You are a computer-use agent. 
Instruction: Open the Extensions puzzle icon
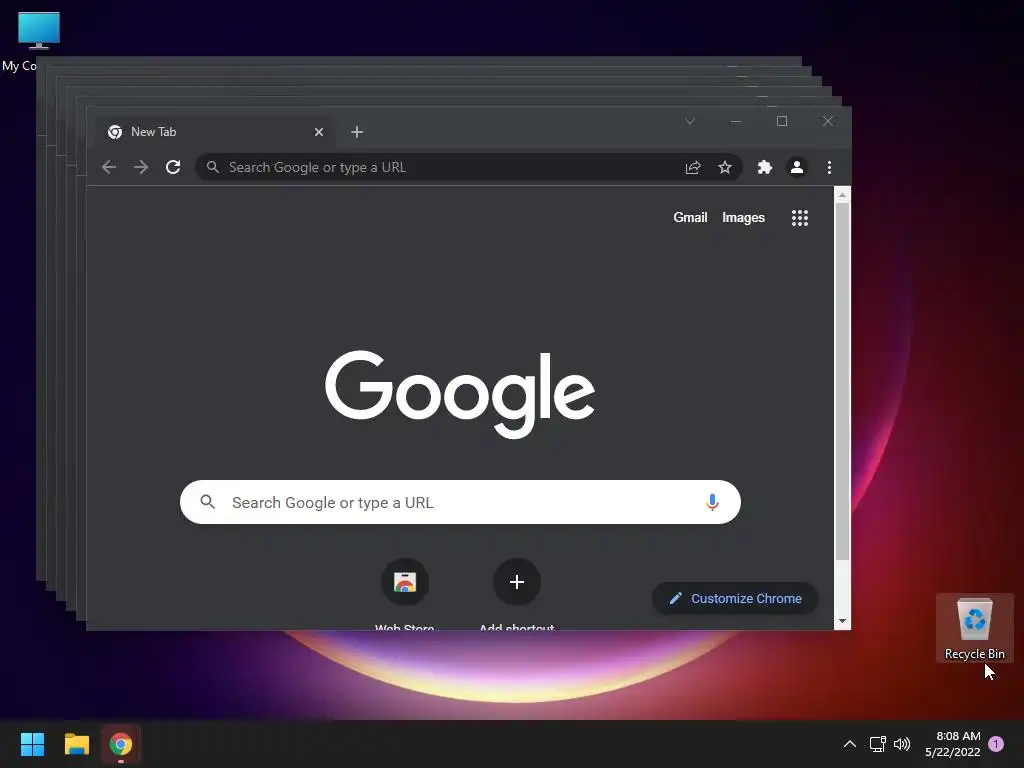[765, 167]
